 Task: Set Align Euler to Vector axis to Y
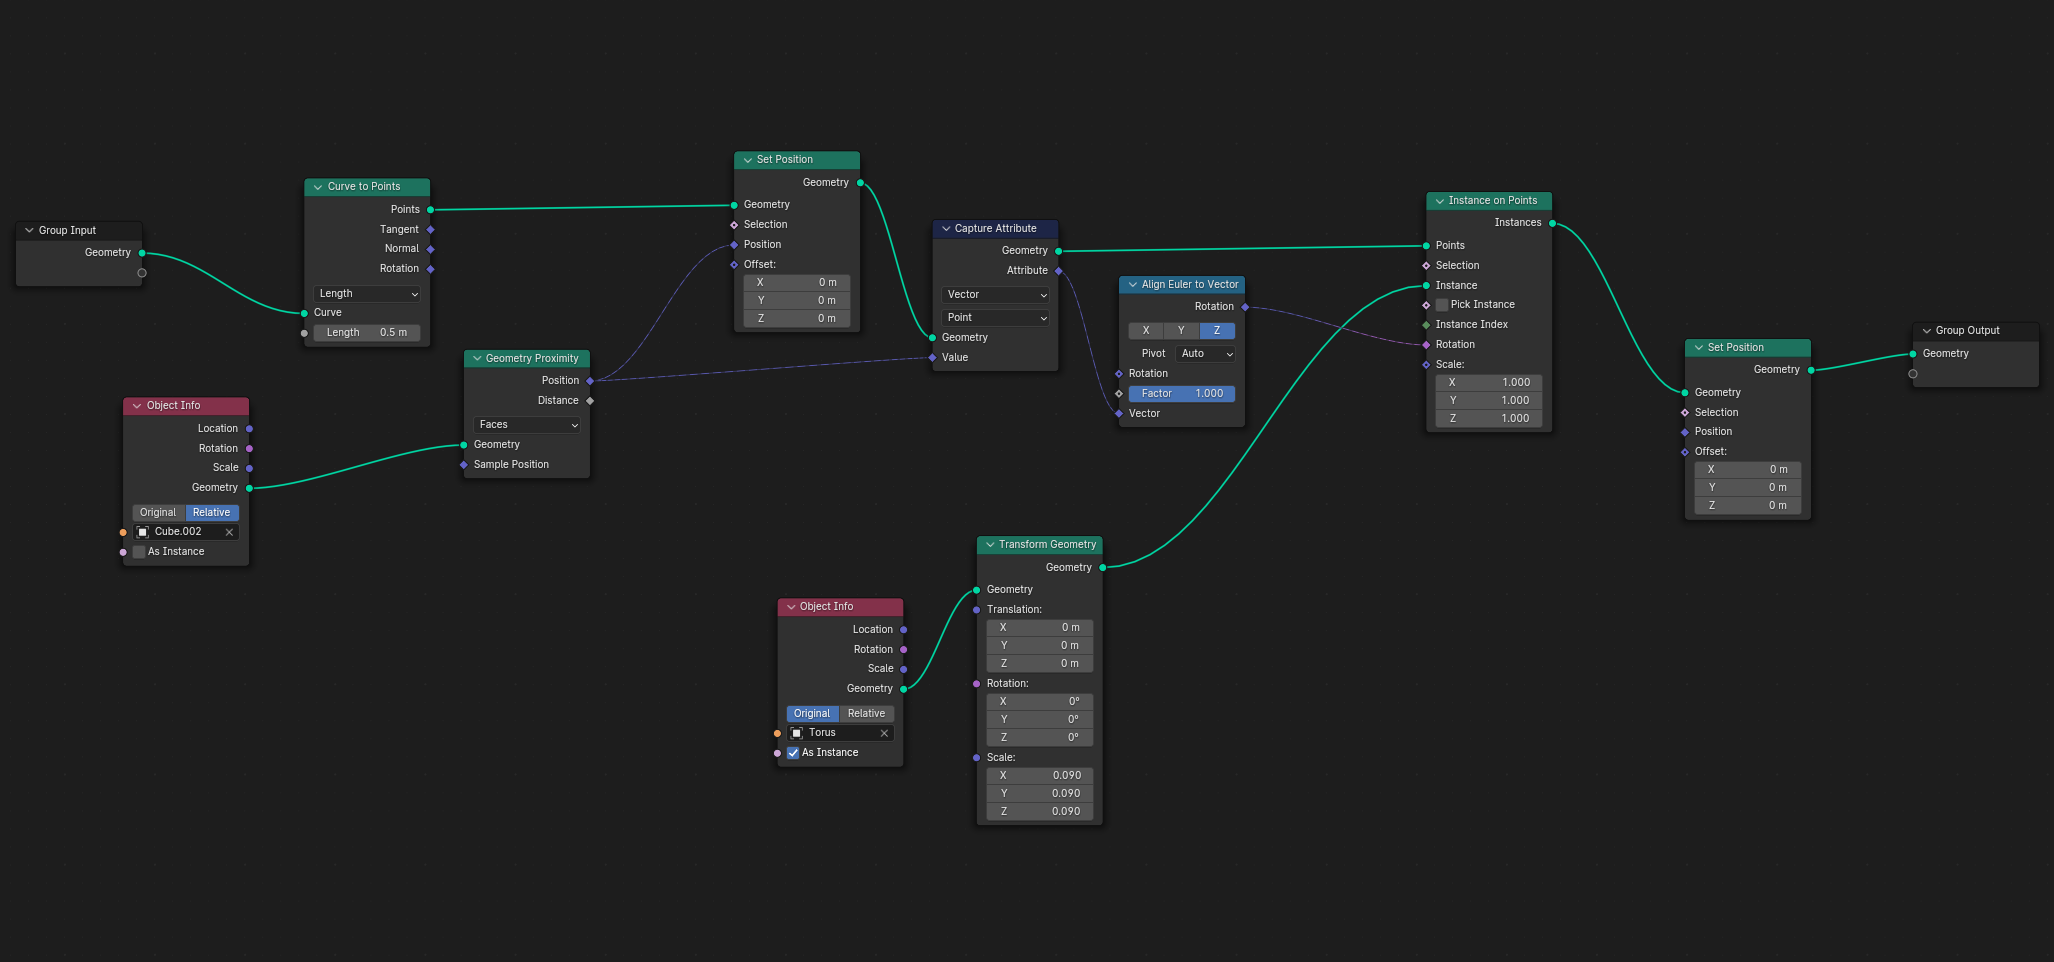pos(1181,331)
